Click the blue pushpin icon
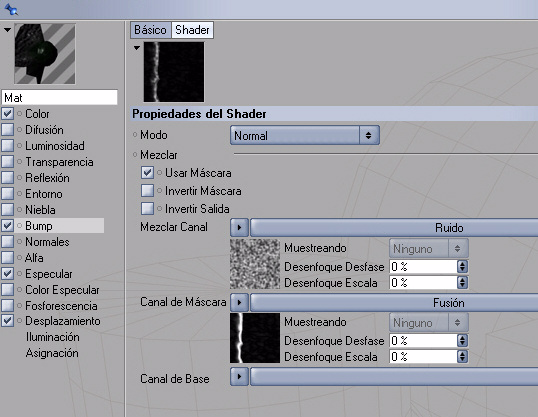The image size is (538, 417). pyautogui.click(x=11, y=9)
